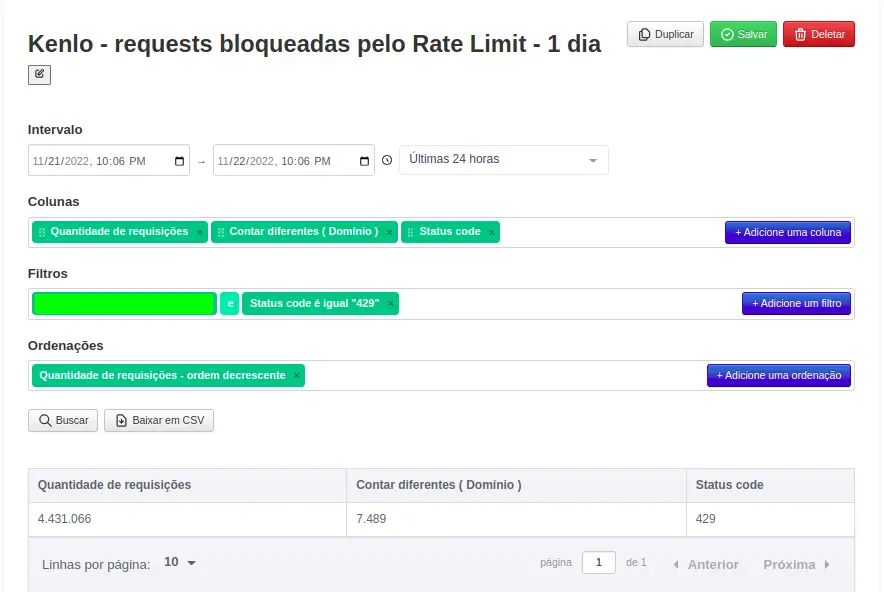Click drag handle on Quantidade de requisições chip
Screen dimensions: 884x592
pos(40,231)
